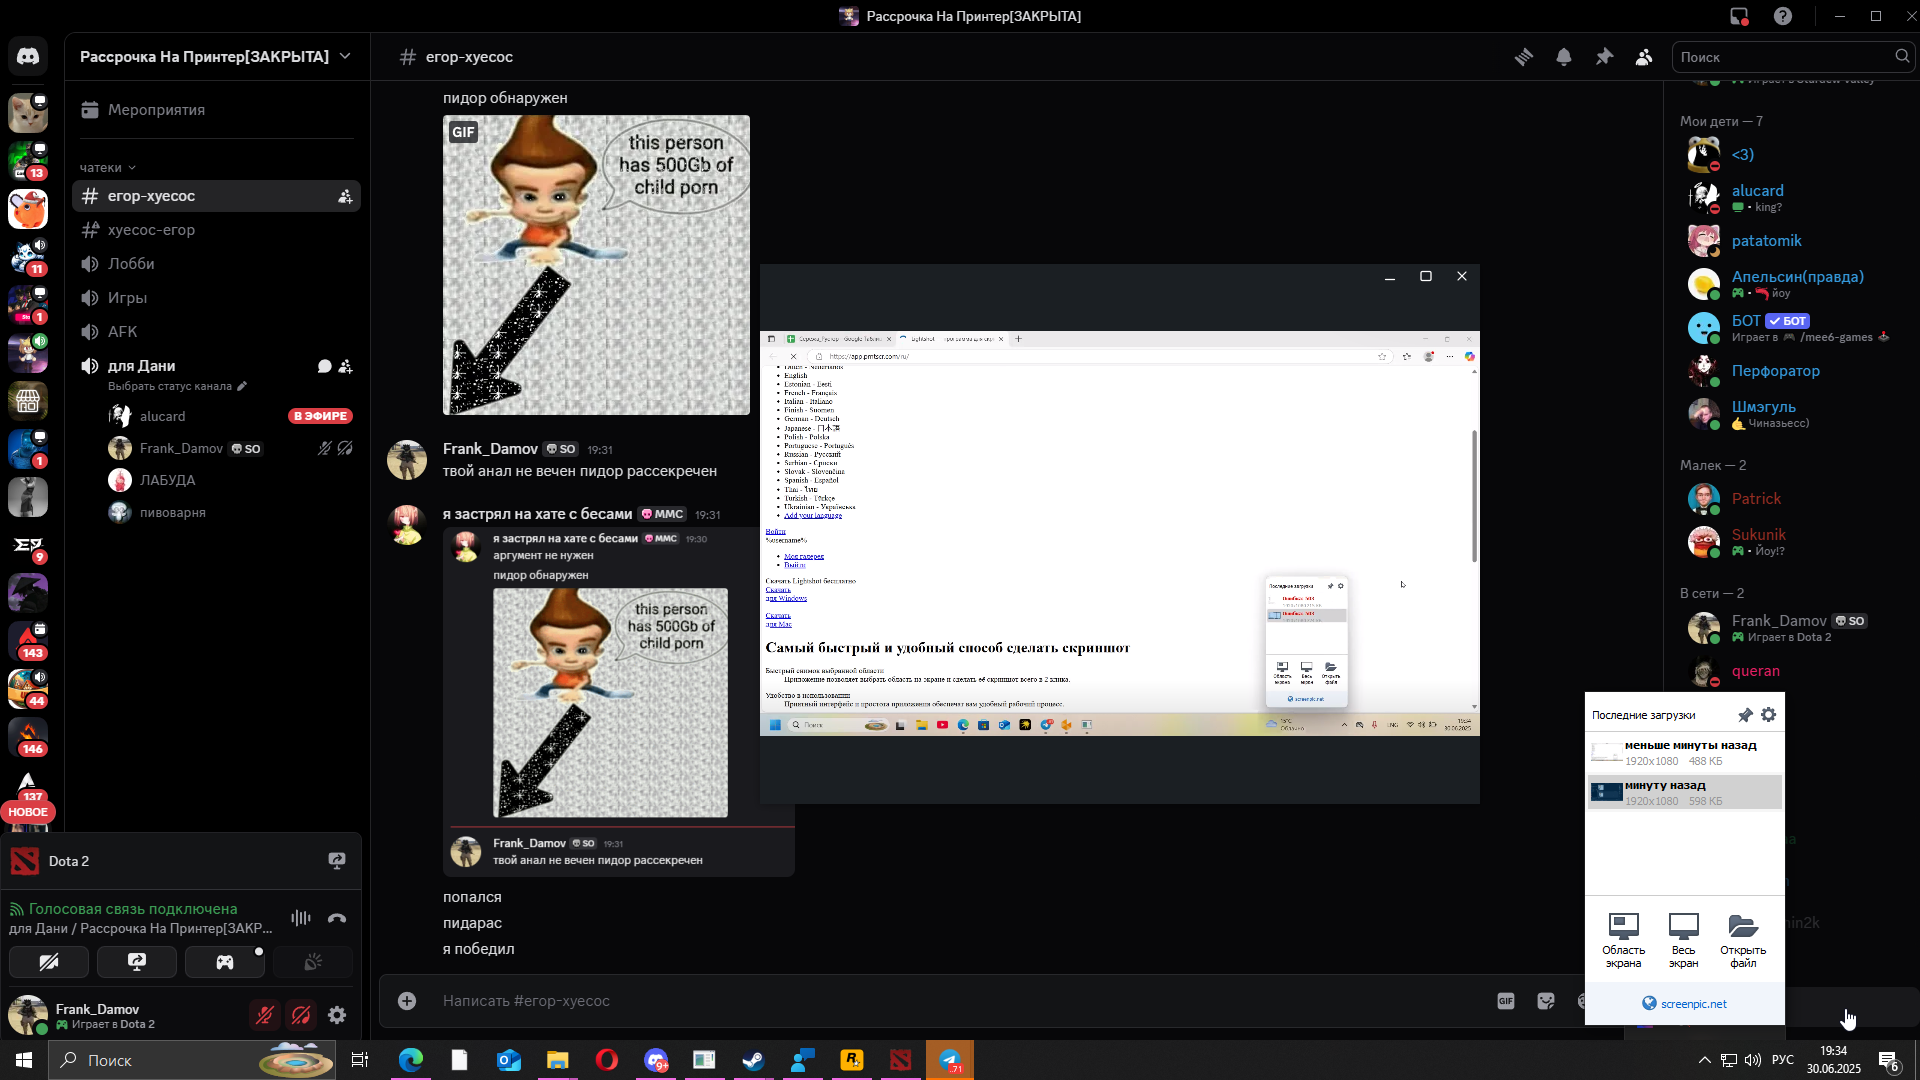The height and width of the screenshot is (1080, 1920).
Task: Show hidden system tray icons chevron
Action: (1704, 1060)
